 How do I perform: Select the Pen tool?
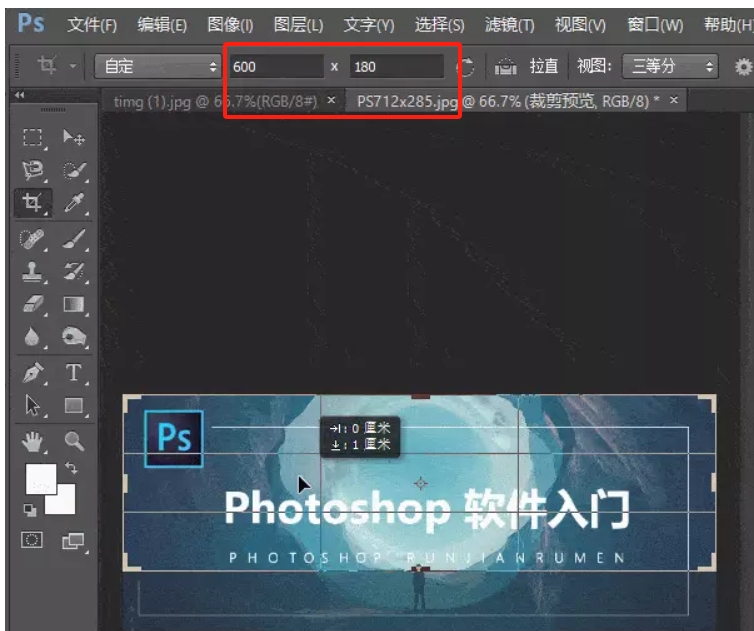point(33,373)
